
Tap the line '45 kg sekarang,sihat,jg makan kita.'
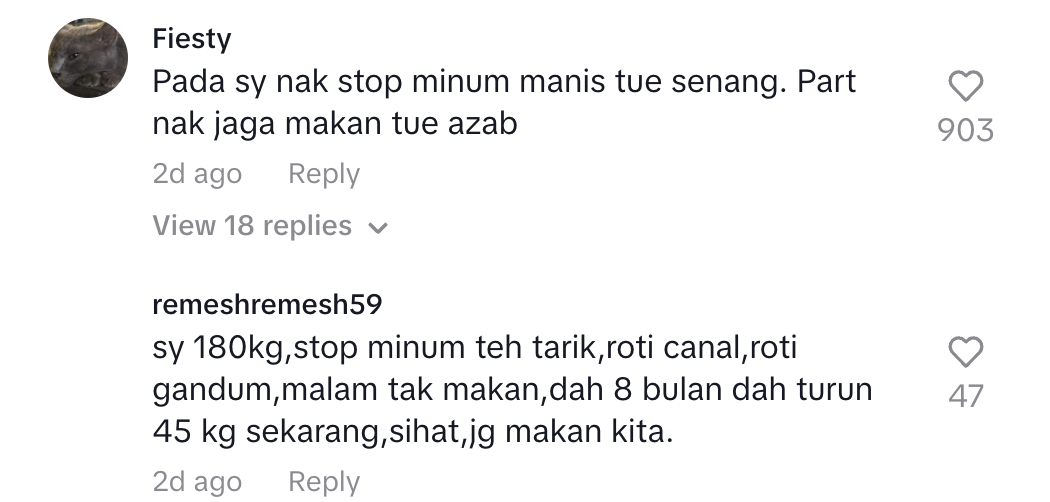(x=412, y=432)
